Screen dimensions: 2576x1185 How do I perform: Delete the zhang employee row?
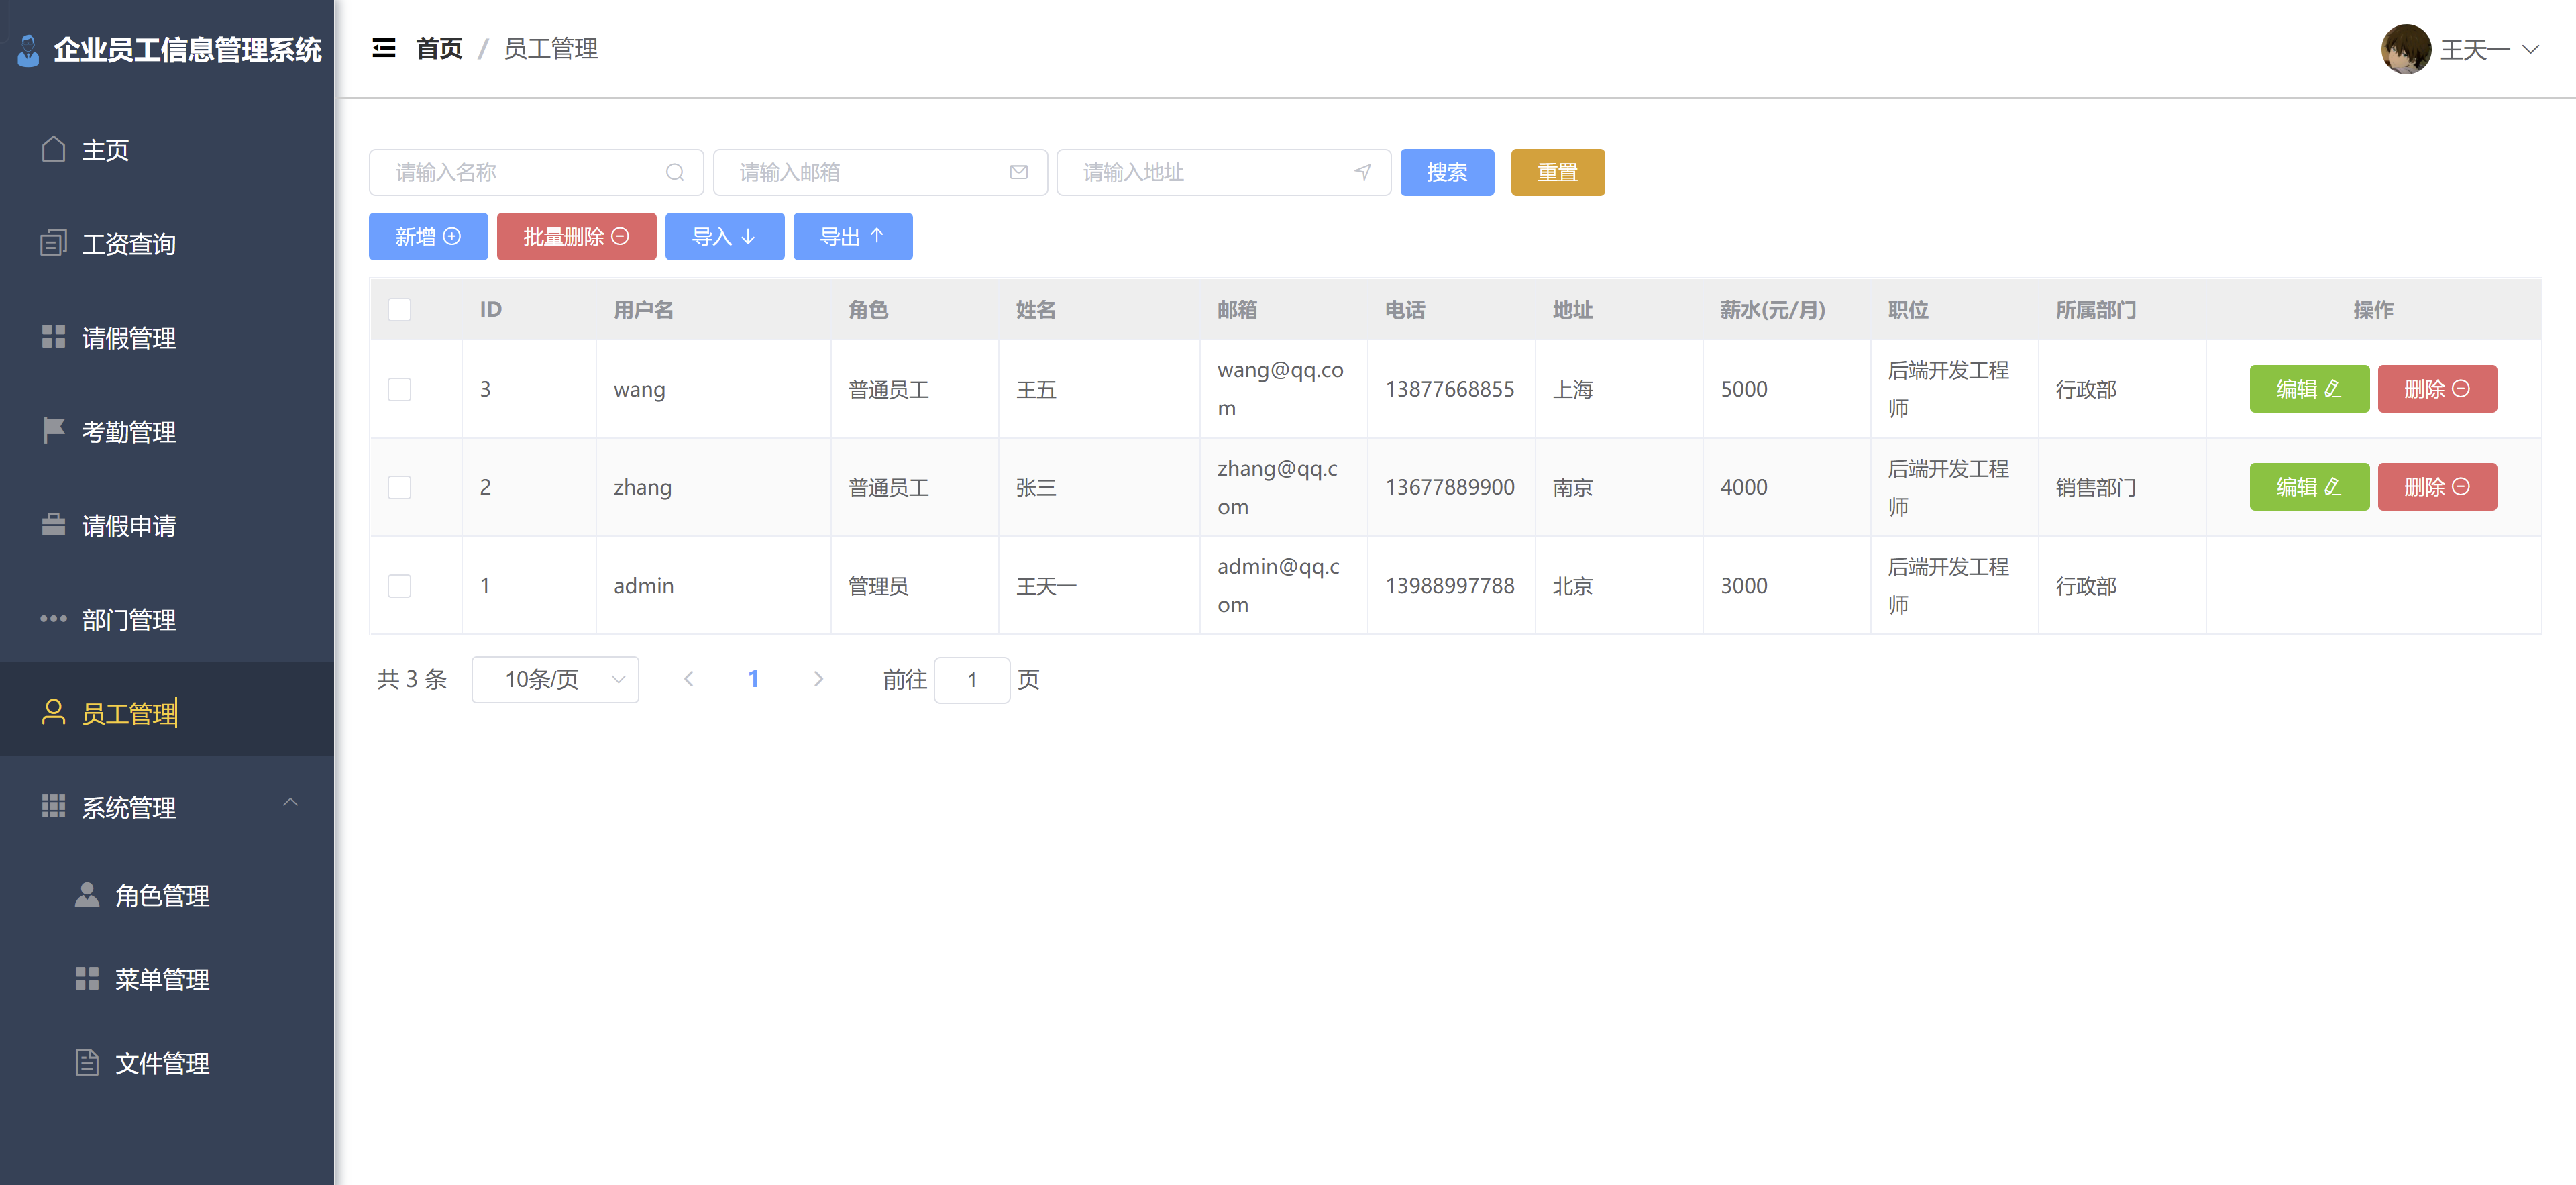(2437, 487)
